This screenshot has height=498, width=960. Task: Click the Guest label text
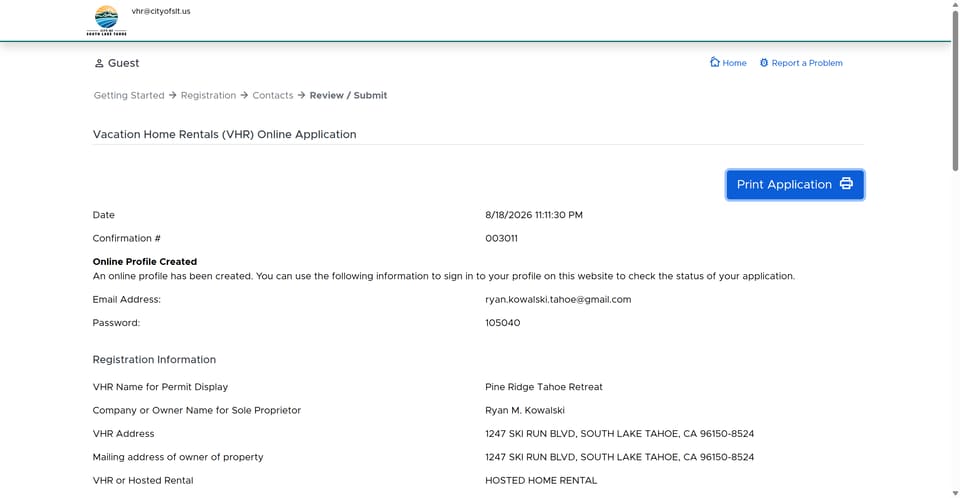point(123,63)
